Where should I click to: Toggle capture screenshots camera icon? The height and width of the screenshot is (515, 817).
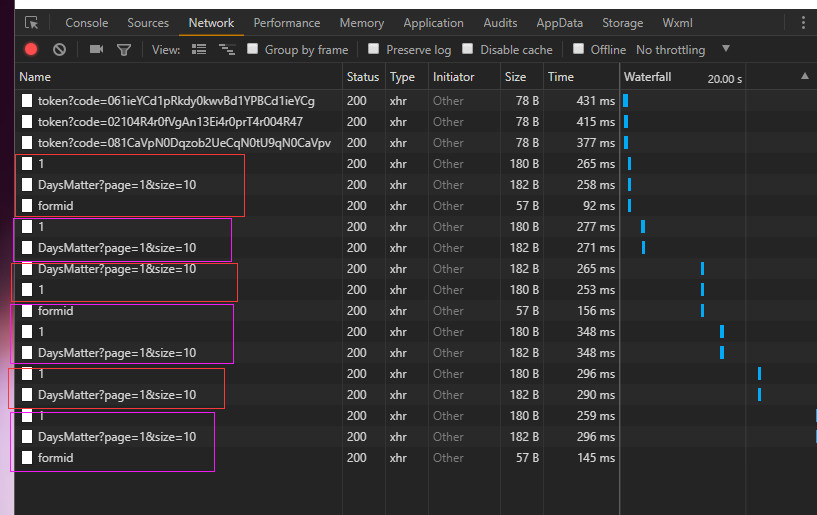96,49
